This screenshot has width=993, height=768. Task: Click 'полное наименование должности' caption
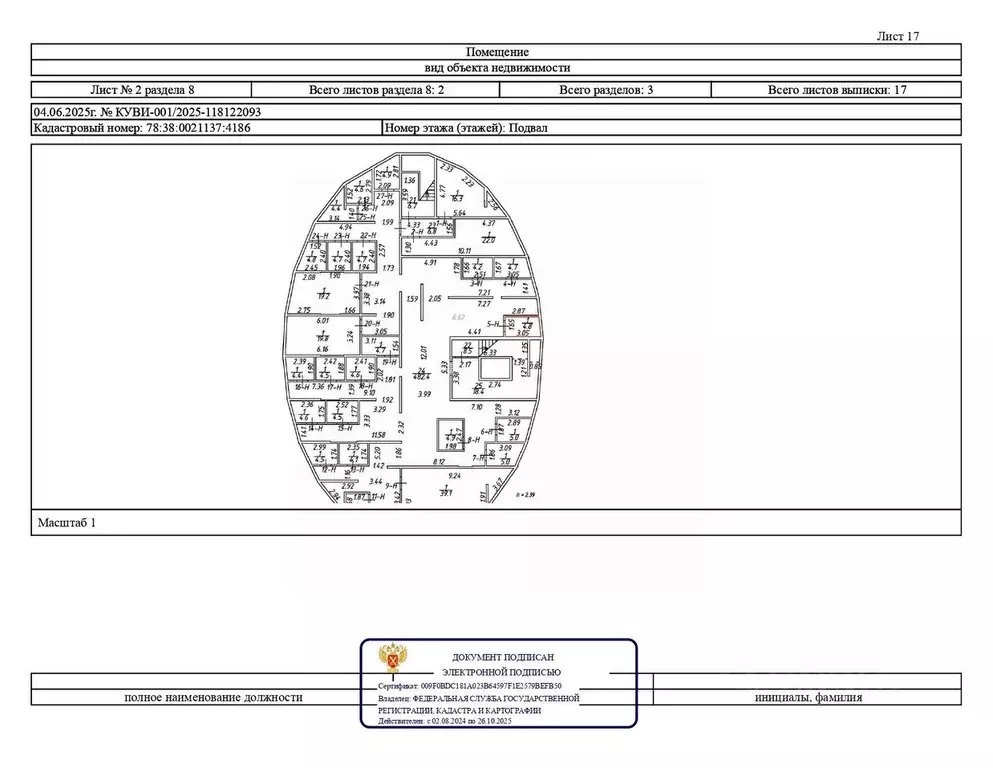(213, 698)
